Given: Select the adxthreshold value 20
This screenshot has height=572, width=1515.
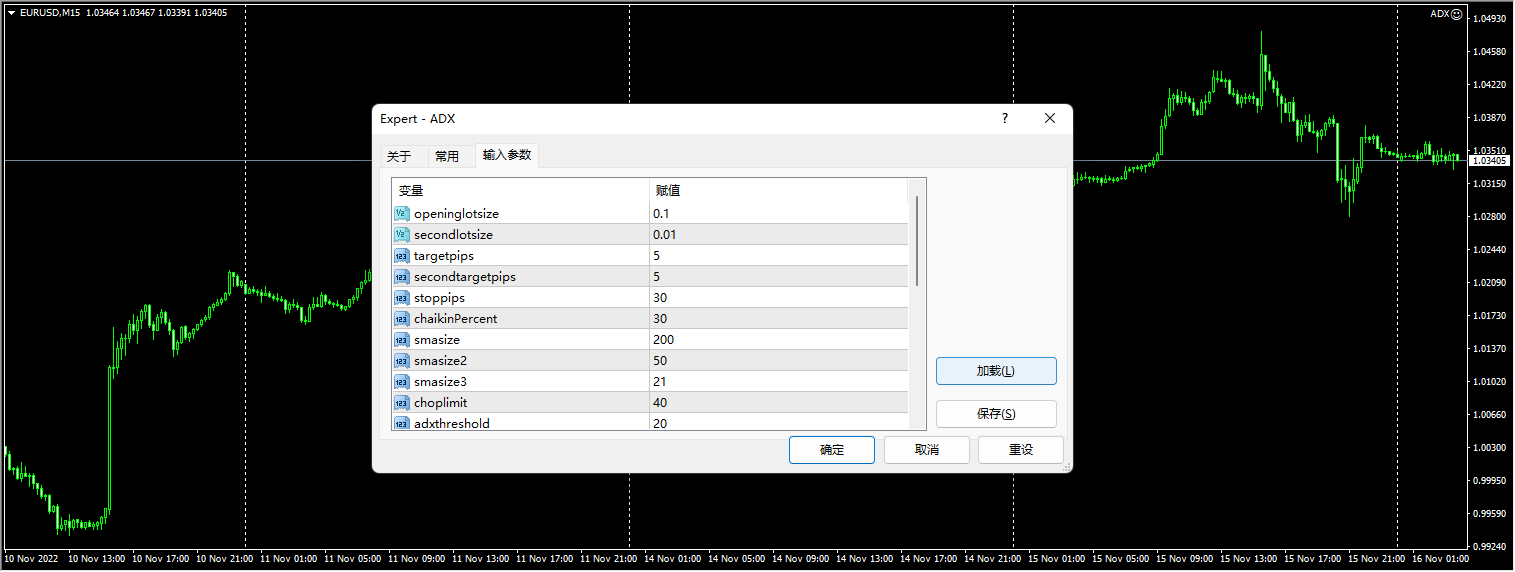Looking at the screenshot, I should (x=779, y=423).
